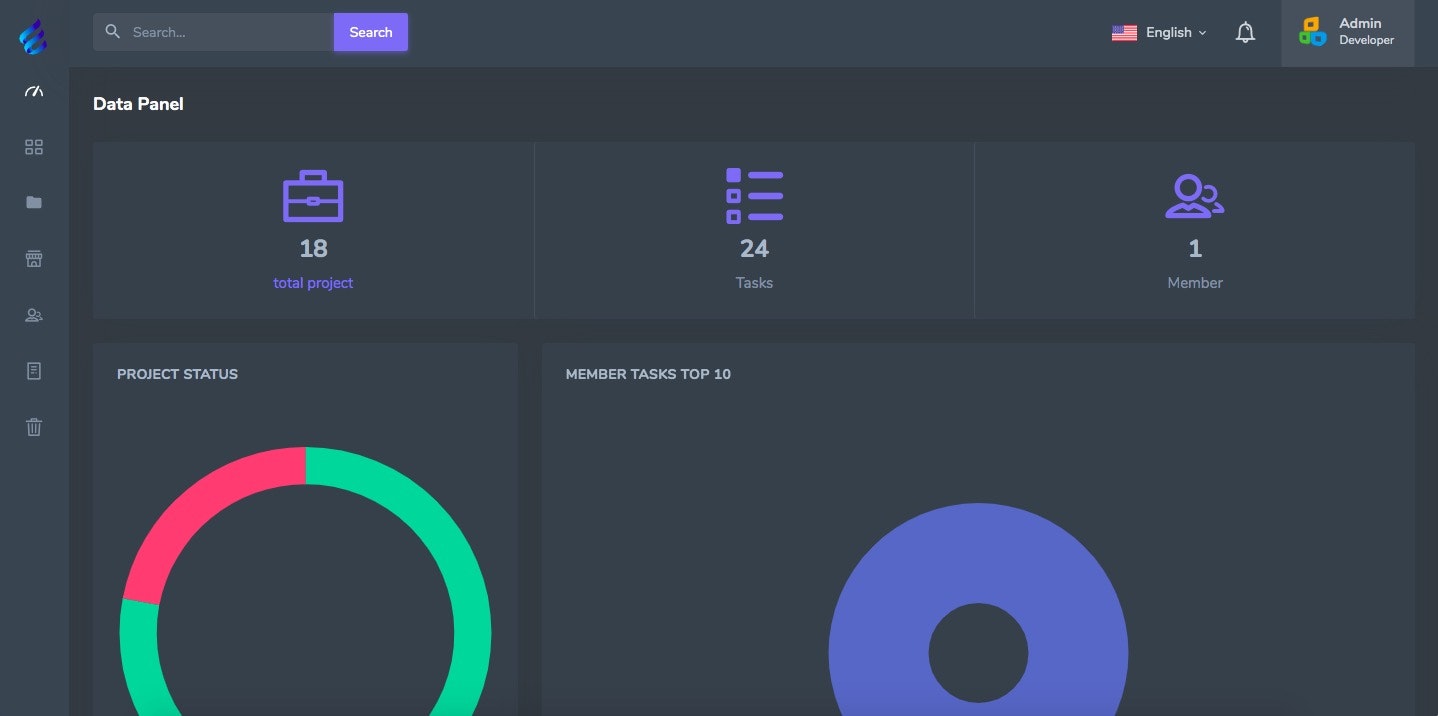
Task: Click into the Search input field
Action: [x=213, y=32]
